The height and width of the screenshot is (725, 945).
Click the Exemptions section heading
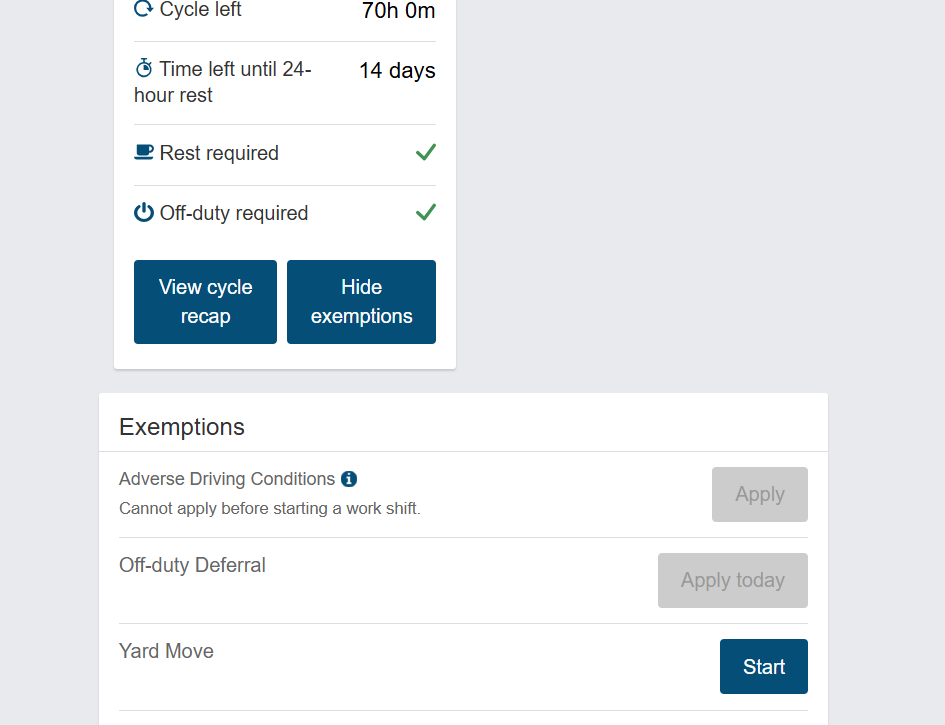tap(182, 427)
